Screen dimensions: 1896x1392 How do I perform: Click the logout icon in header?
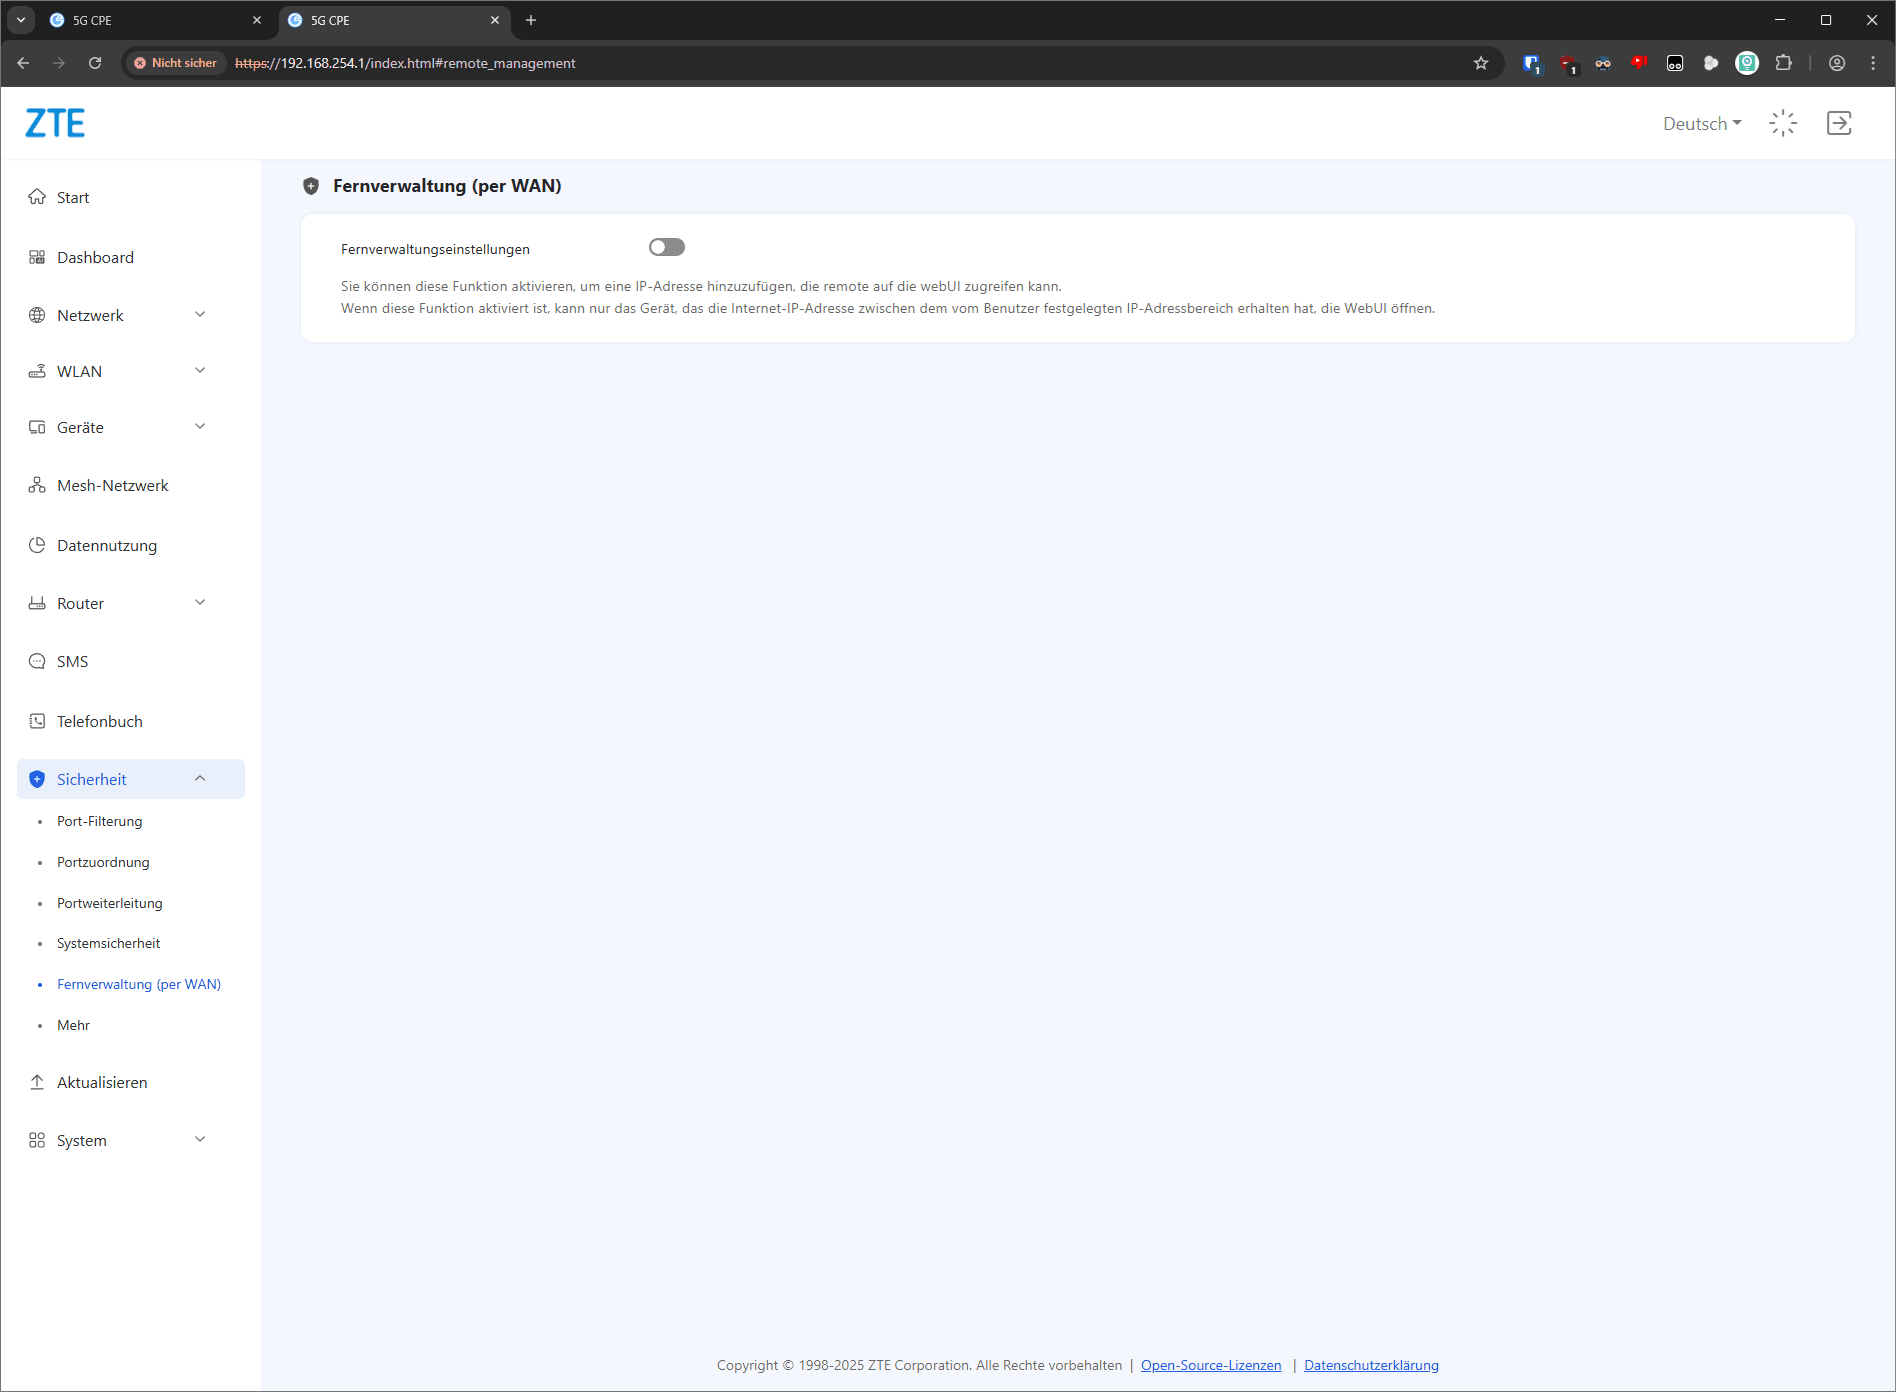pos(1838,123)
